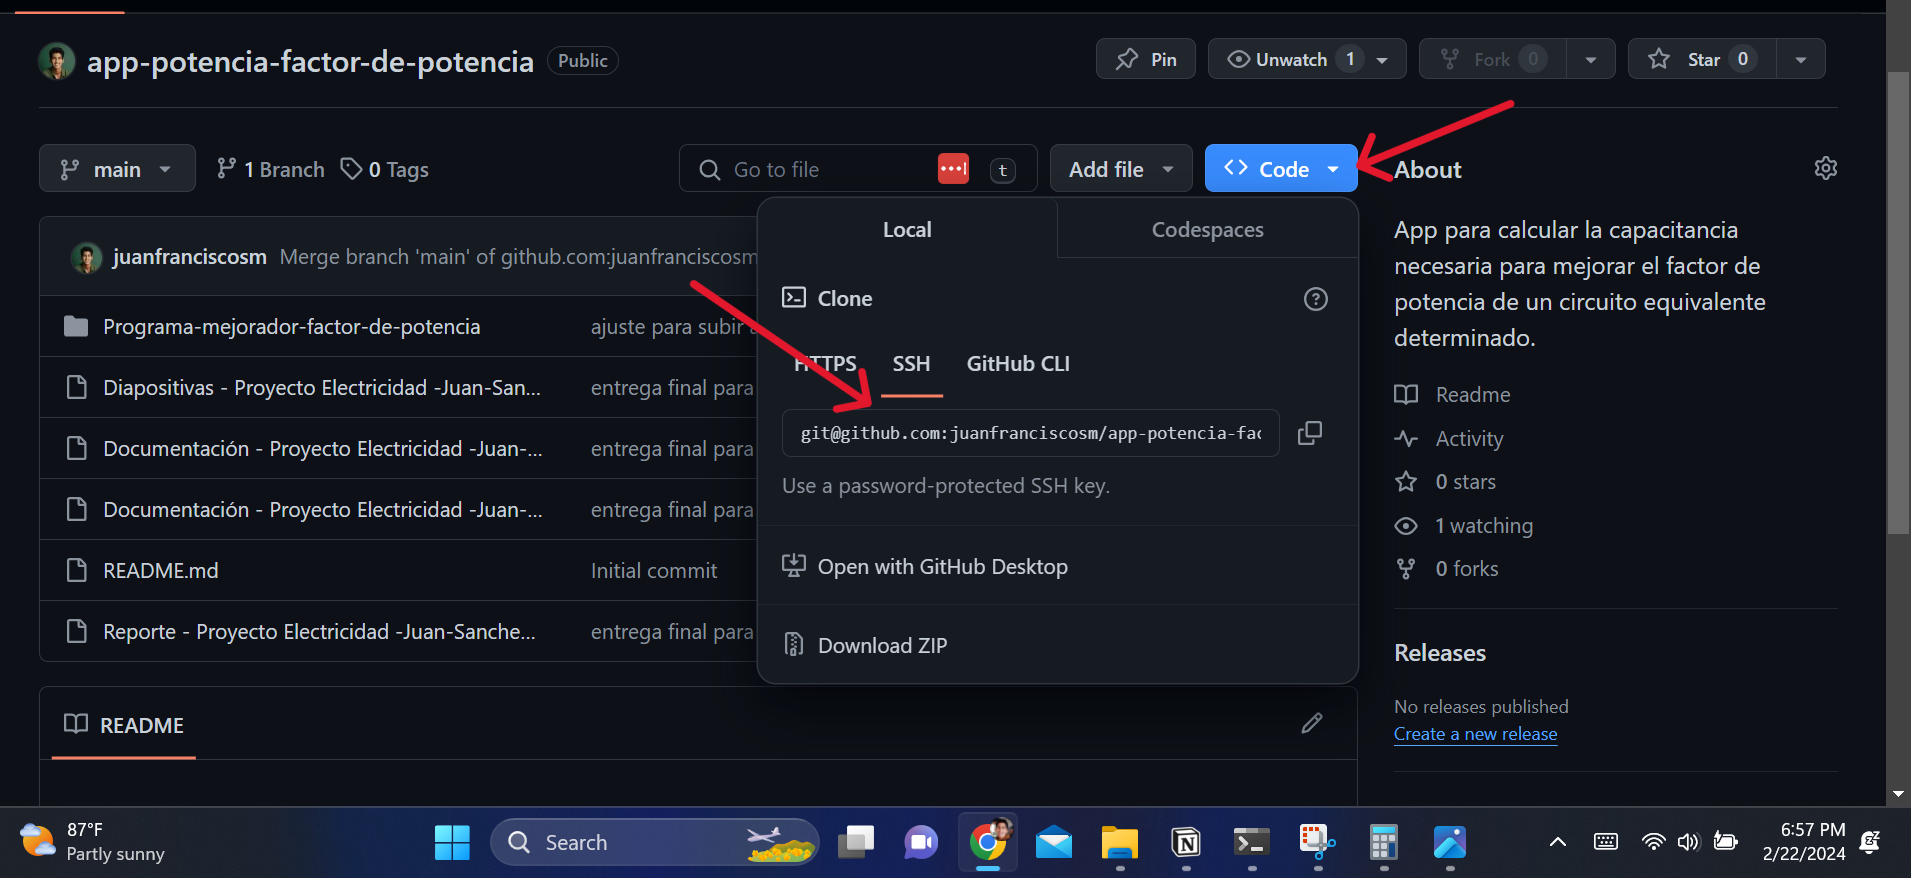This screenshot has width=1911, height=878.
Task: Copy the SSH clone URL to clipboard
Action: coord(1309,433)
